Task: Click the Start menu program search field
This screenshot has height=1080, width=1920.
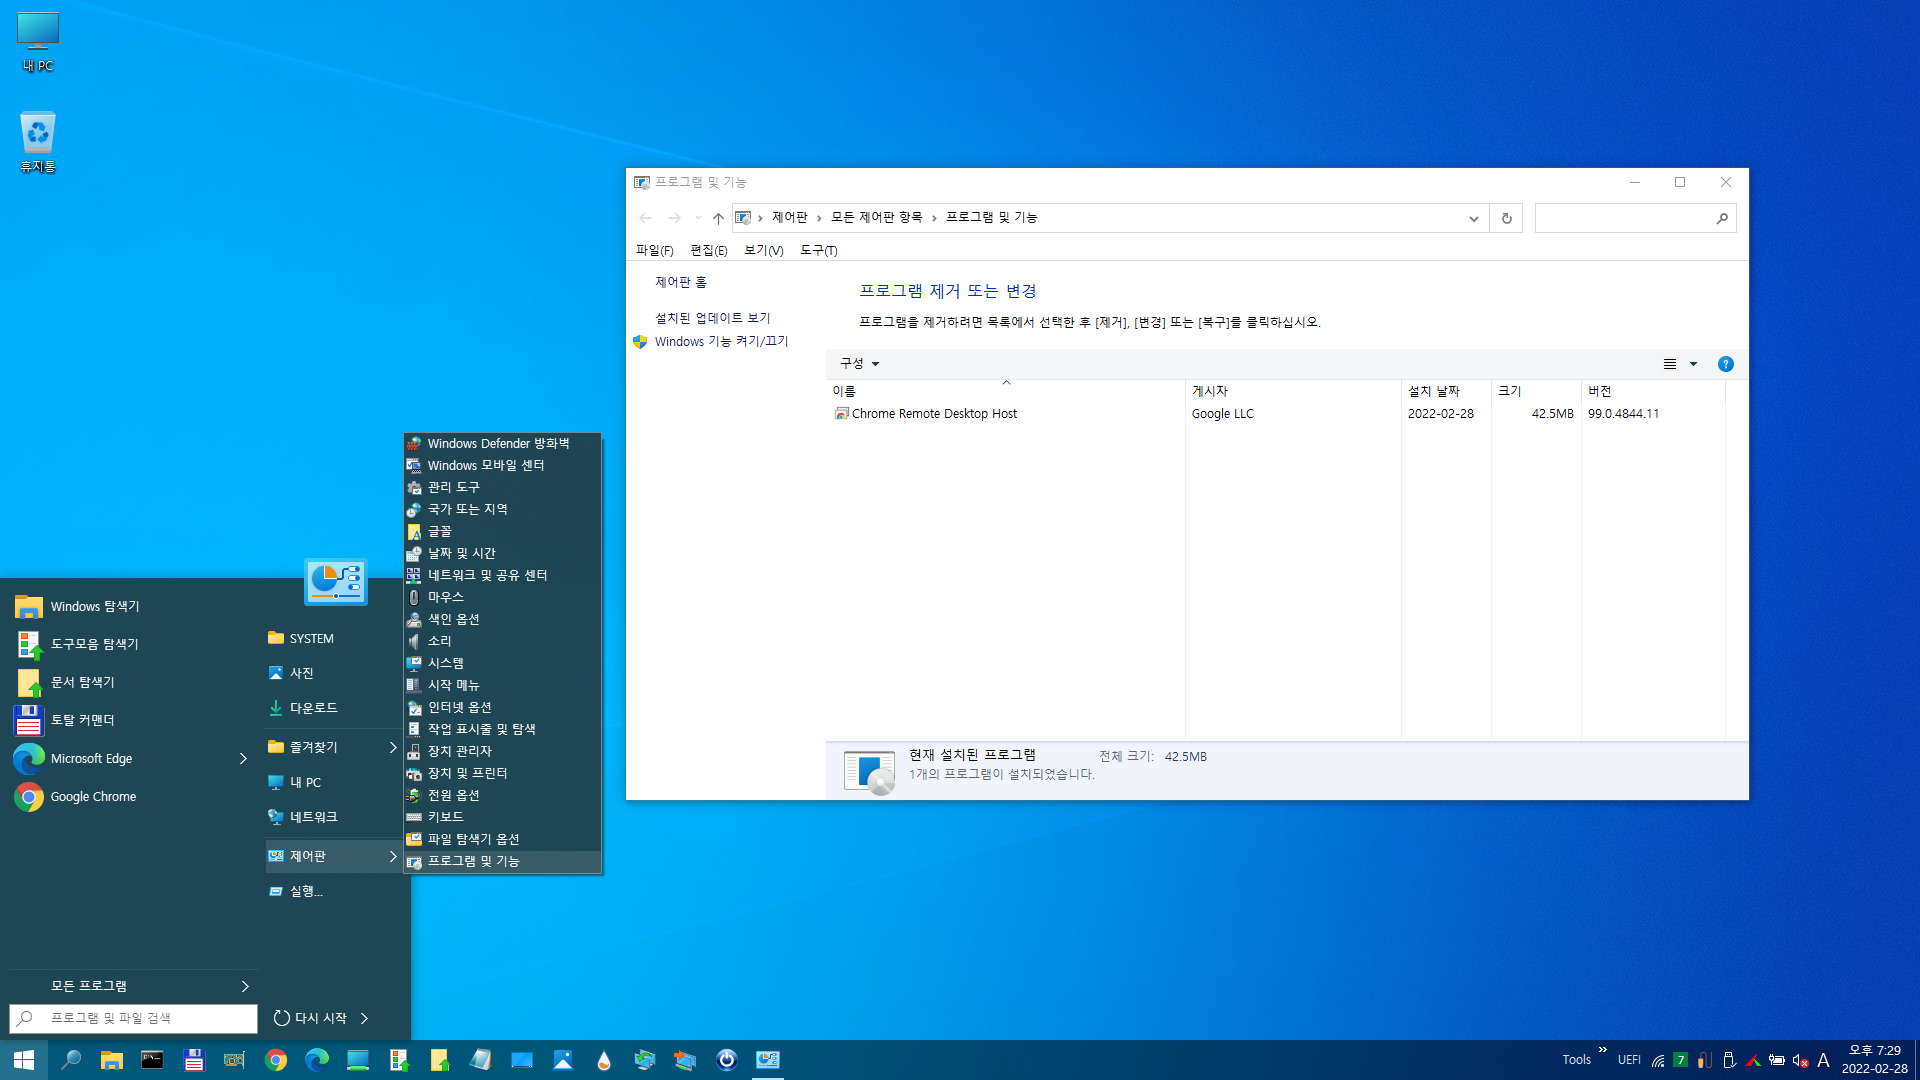Action: [133, 1018]
